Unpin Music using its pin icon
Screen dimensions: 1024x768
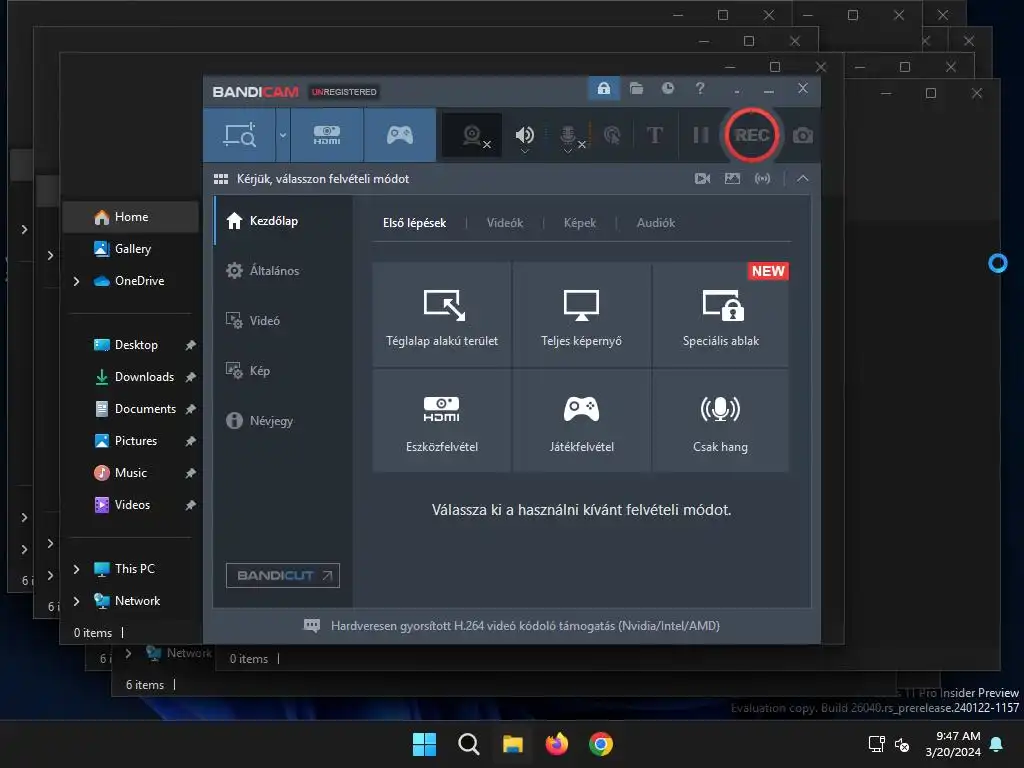[x=190, y=473]
